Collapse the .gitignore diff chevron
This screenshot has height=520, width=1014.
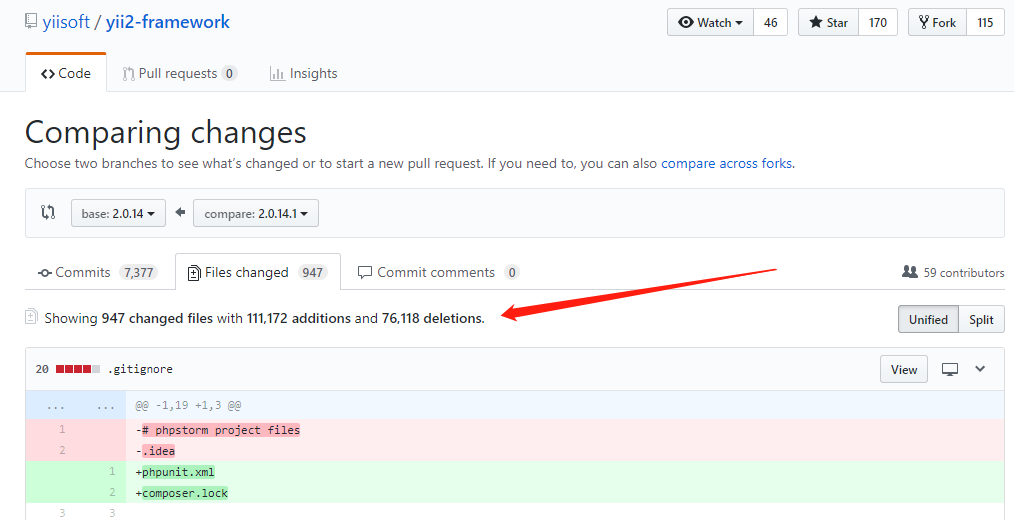pos(980,369)
